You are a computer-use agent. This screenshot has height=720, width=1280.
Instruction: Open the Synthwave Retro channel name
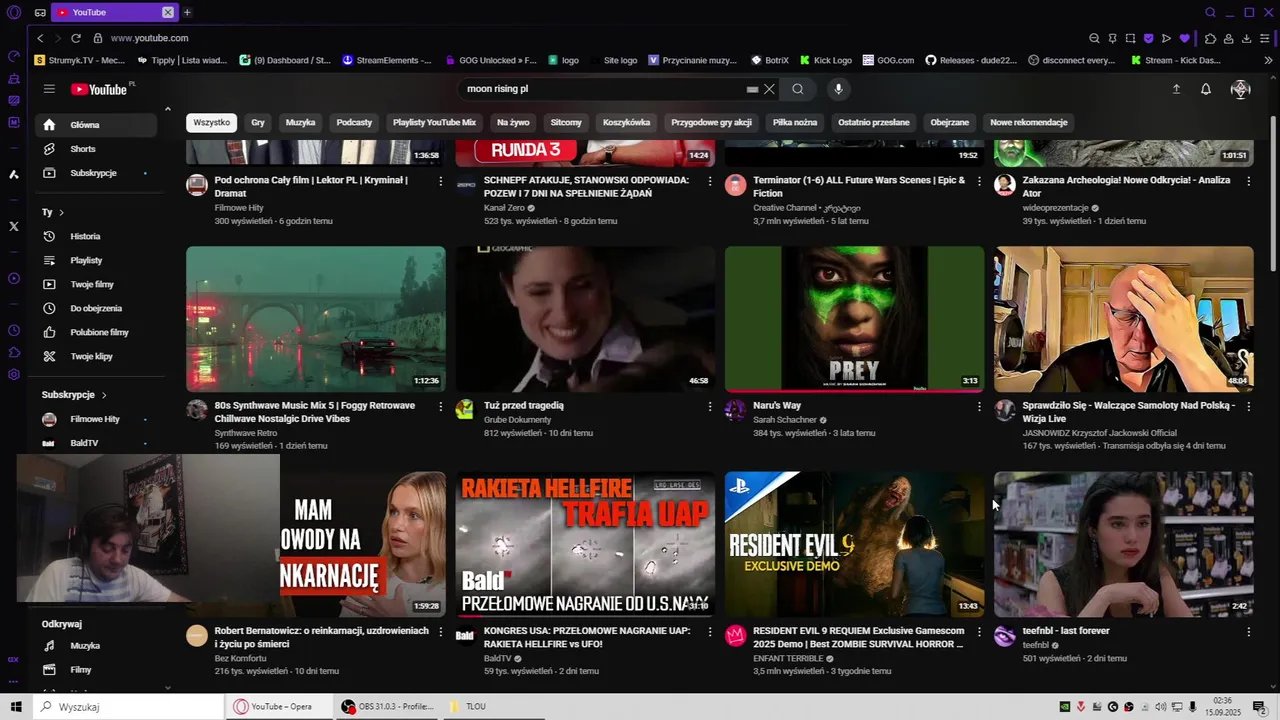click(x=246, y=433)
